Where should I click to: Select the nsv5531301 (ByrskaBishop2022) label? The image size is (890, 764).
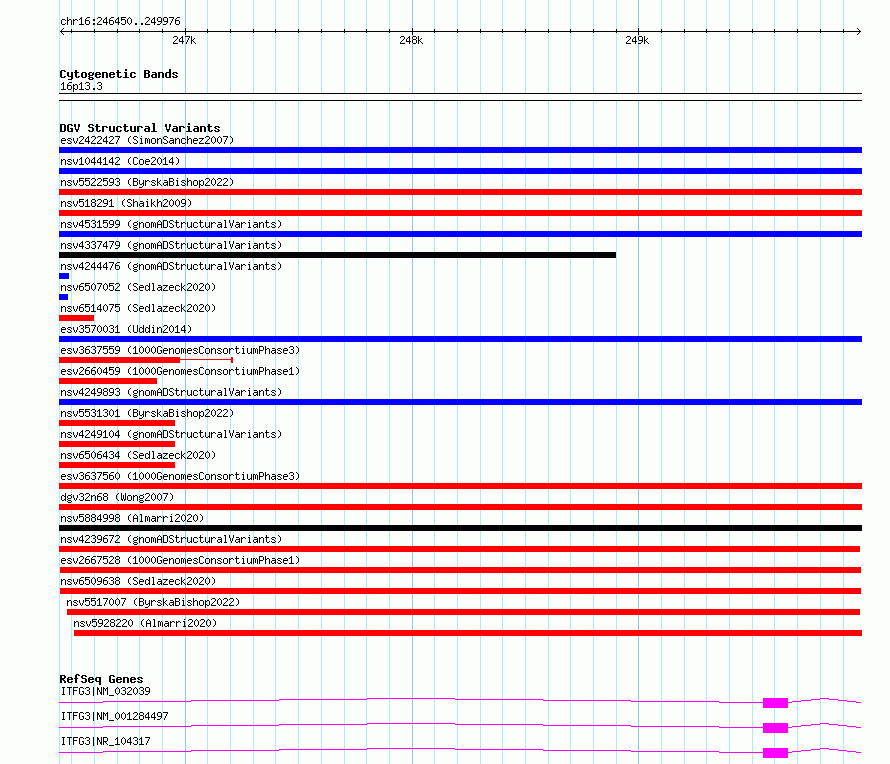pos(147,413)
